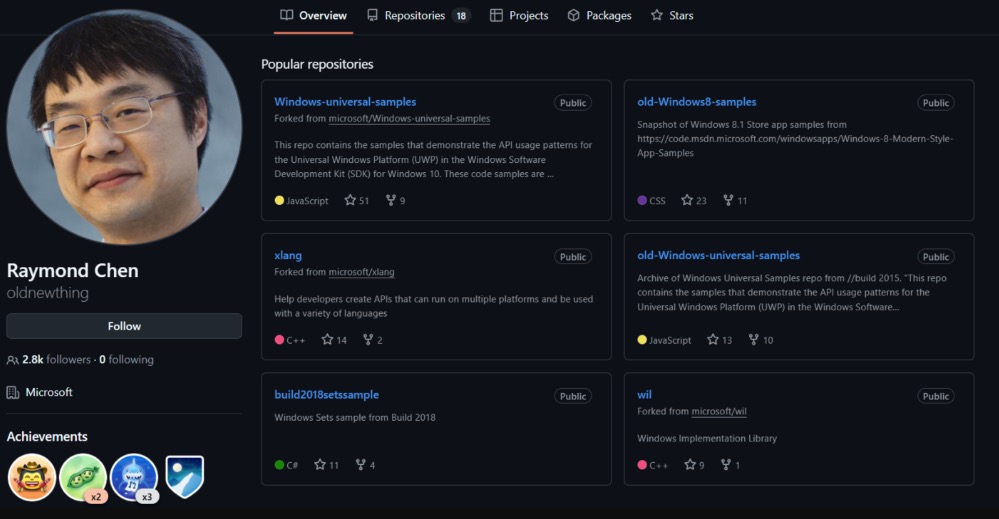The height and width of the screenshot is (519, 999).
Task: Open forks count of build2018setssample repo
Action: 366,465
